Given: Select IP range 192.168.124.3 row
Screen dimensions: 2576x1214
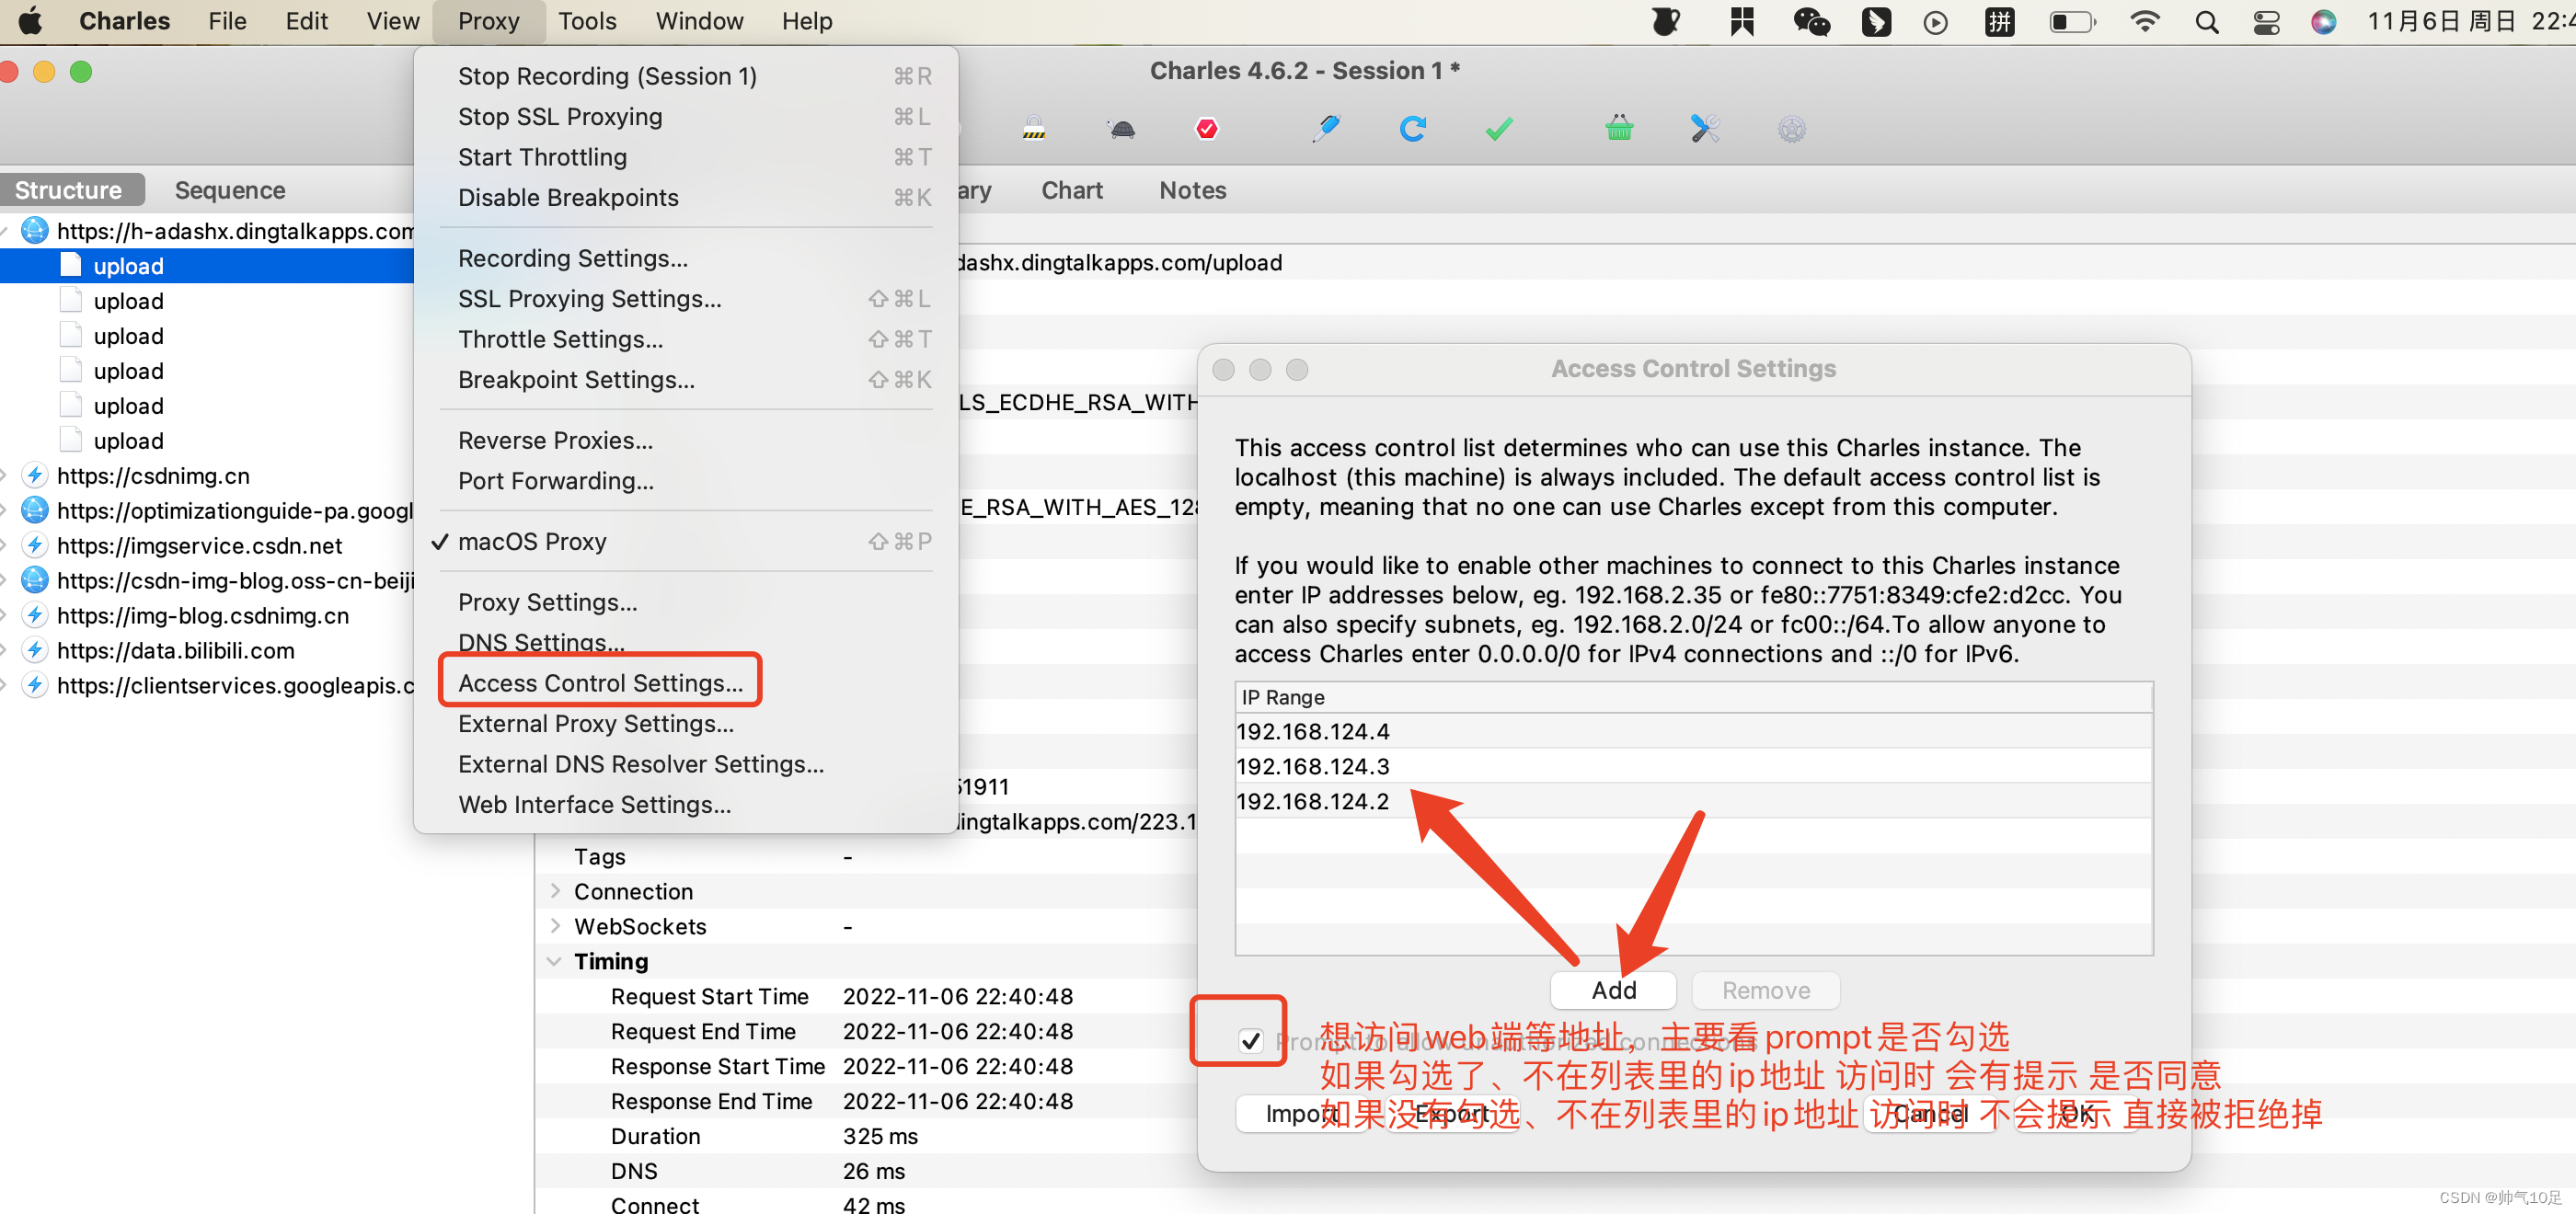Looking at the screenshot, I should [x=1312, y=766].
